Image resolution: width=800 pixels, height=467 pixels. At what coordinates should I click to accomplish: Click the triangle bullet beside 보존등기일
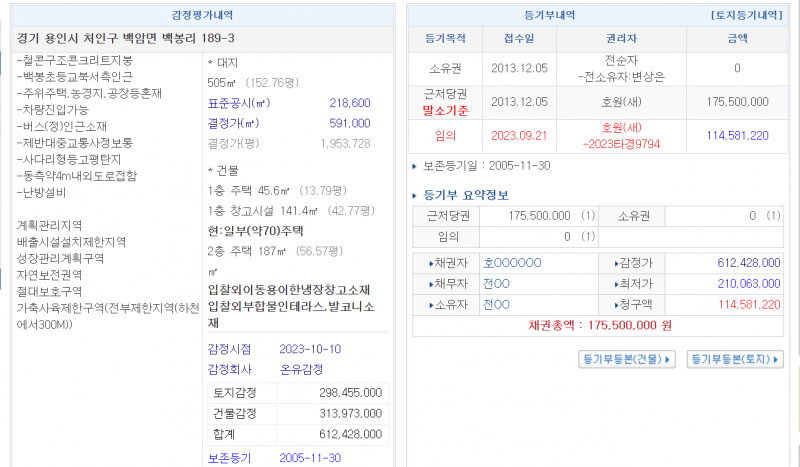pos(416,164)
